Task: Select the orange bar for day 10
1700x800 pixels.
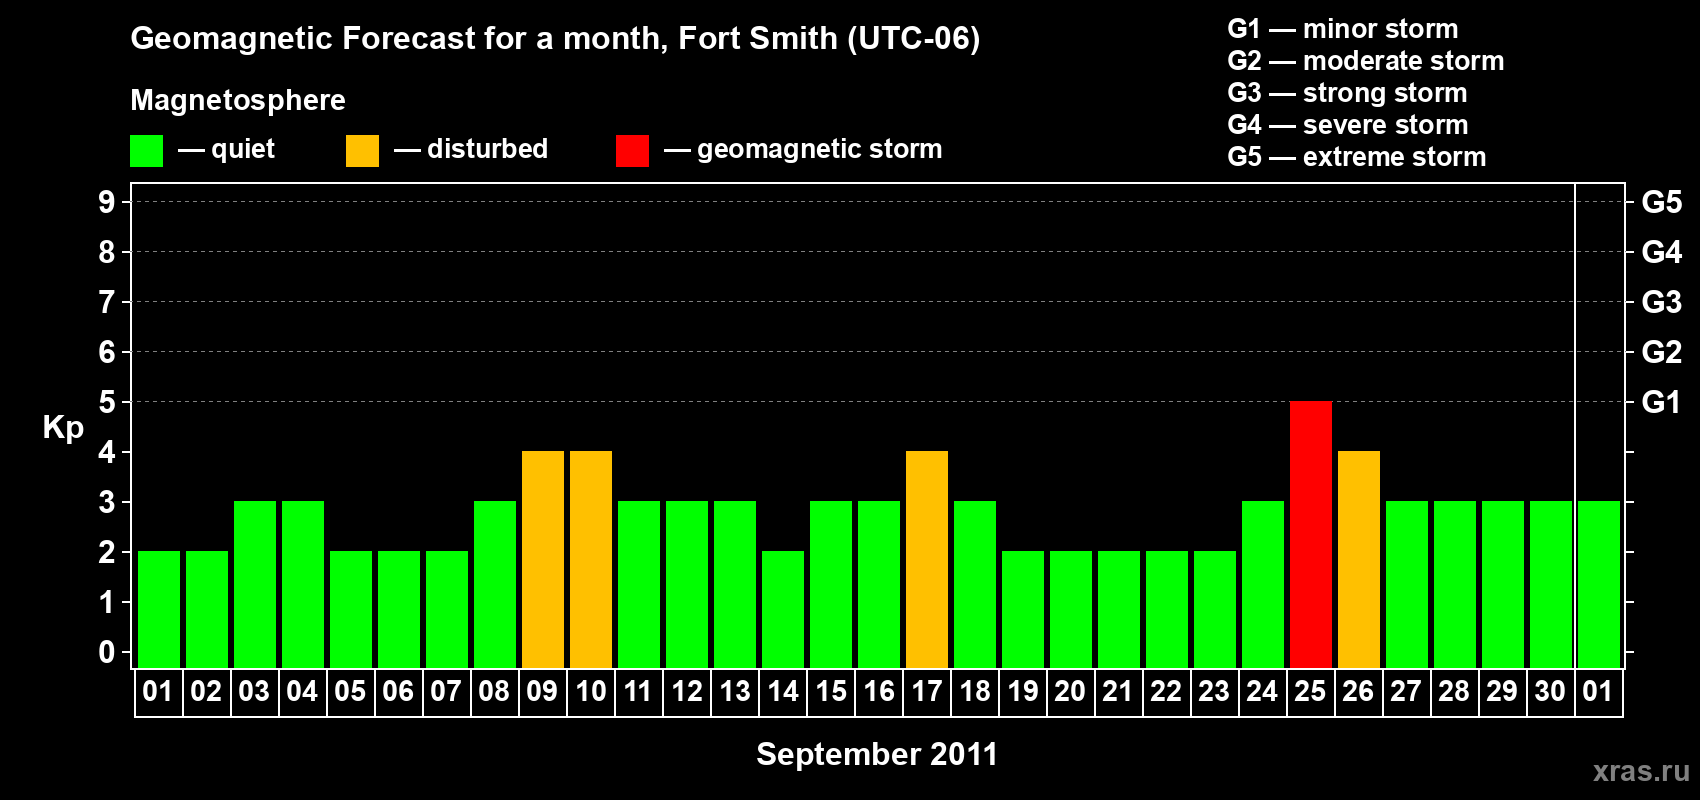Action: [591, 559]
